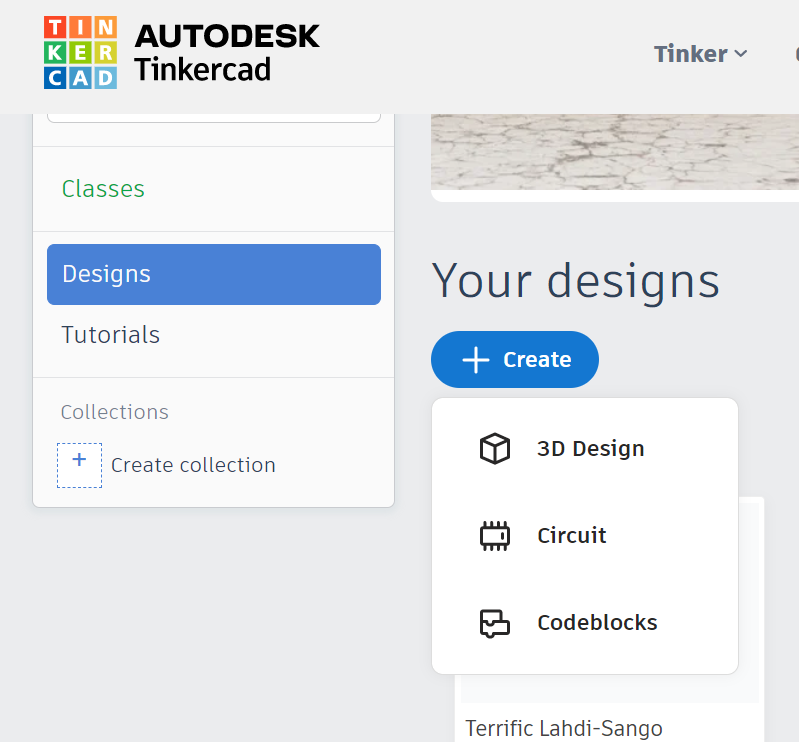Click the Autodesk Tinkercad wordmark
799x742 pixels.
(227, 52)
